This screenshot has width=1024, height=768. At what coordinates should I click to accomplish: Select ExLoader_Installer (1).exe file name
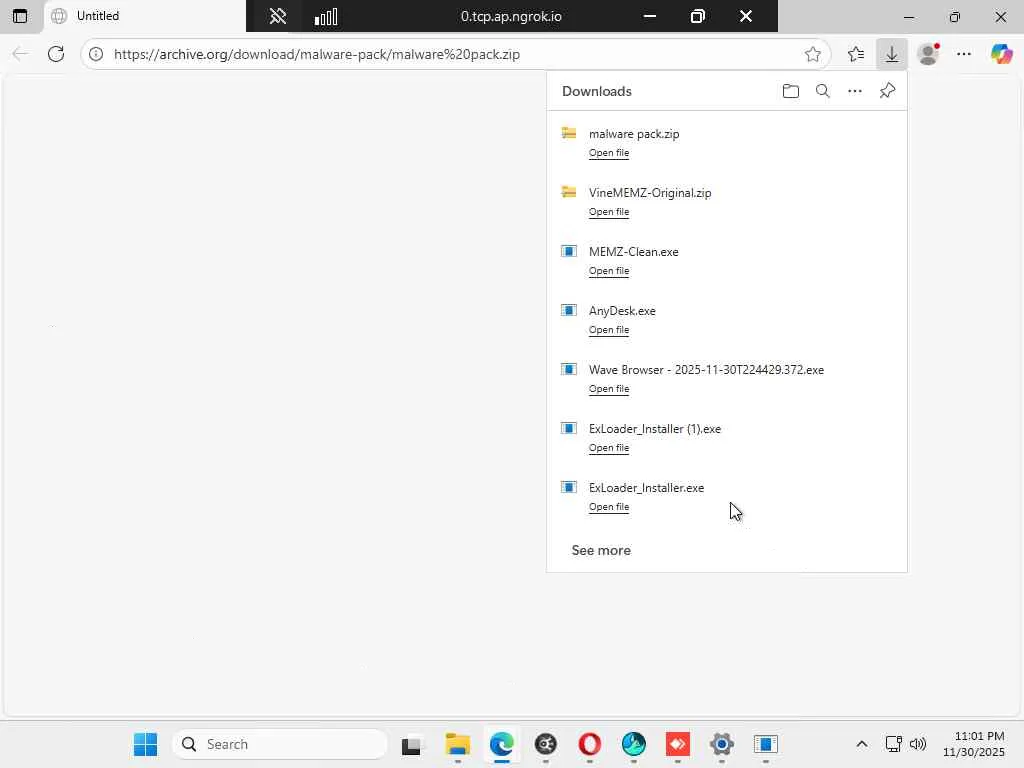click(x=654, y=429)
